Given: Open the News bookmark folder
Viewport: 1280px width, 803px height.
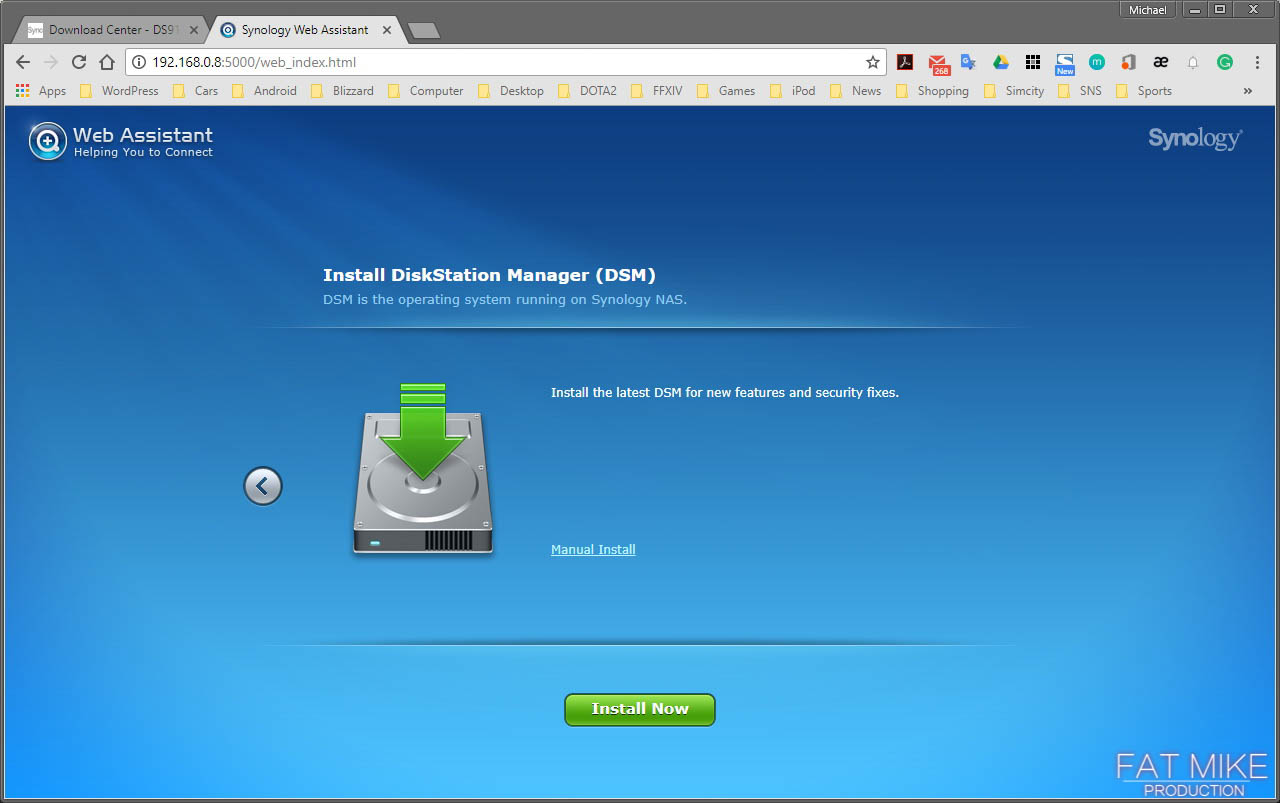Looking at the screenshot, I should 855,91.
